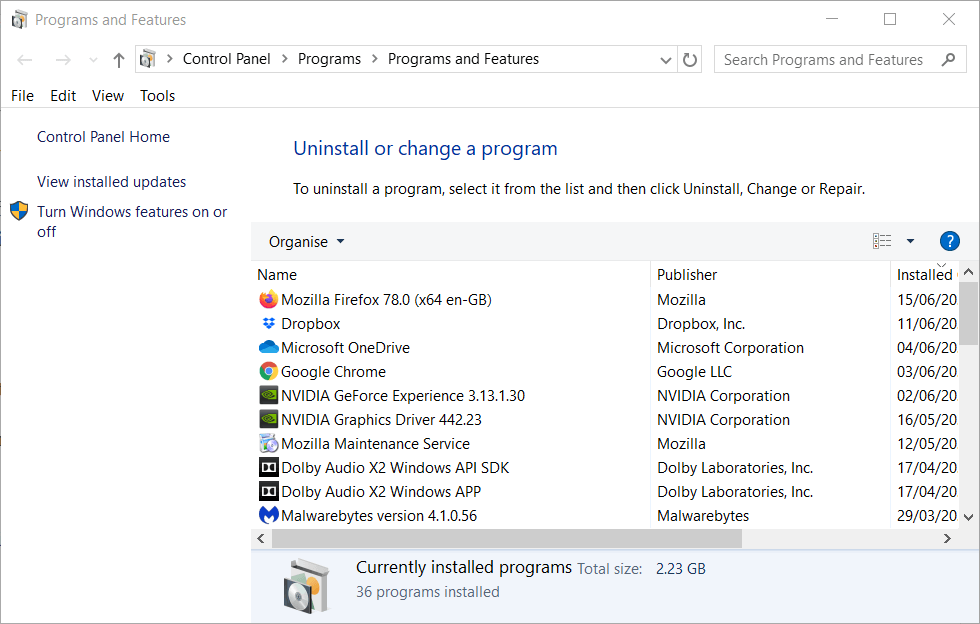The width and height of the screenshot is (980, 624).
Task: Click the Google LLC publisher cell
Action: (694, 372)
